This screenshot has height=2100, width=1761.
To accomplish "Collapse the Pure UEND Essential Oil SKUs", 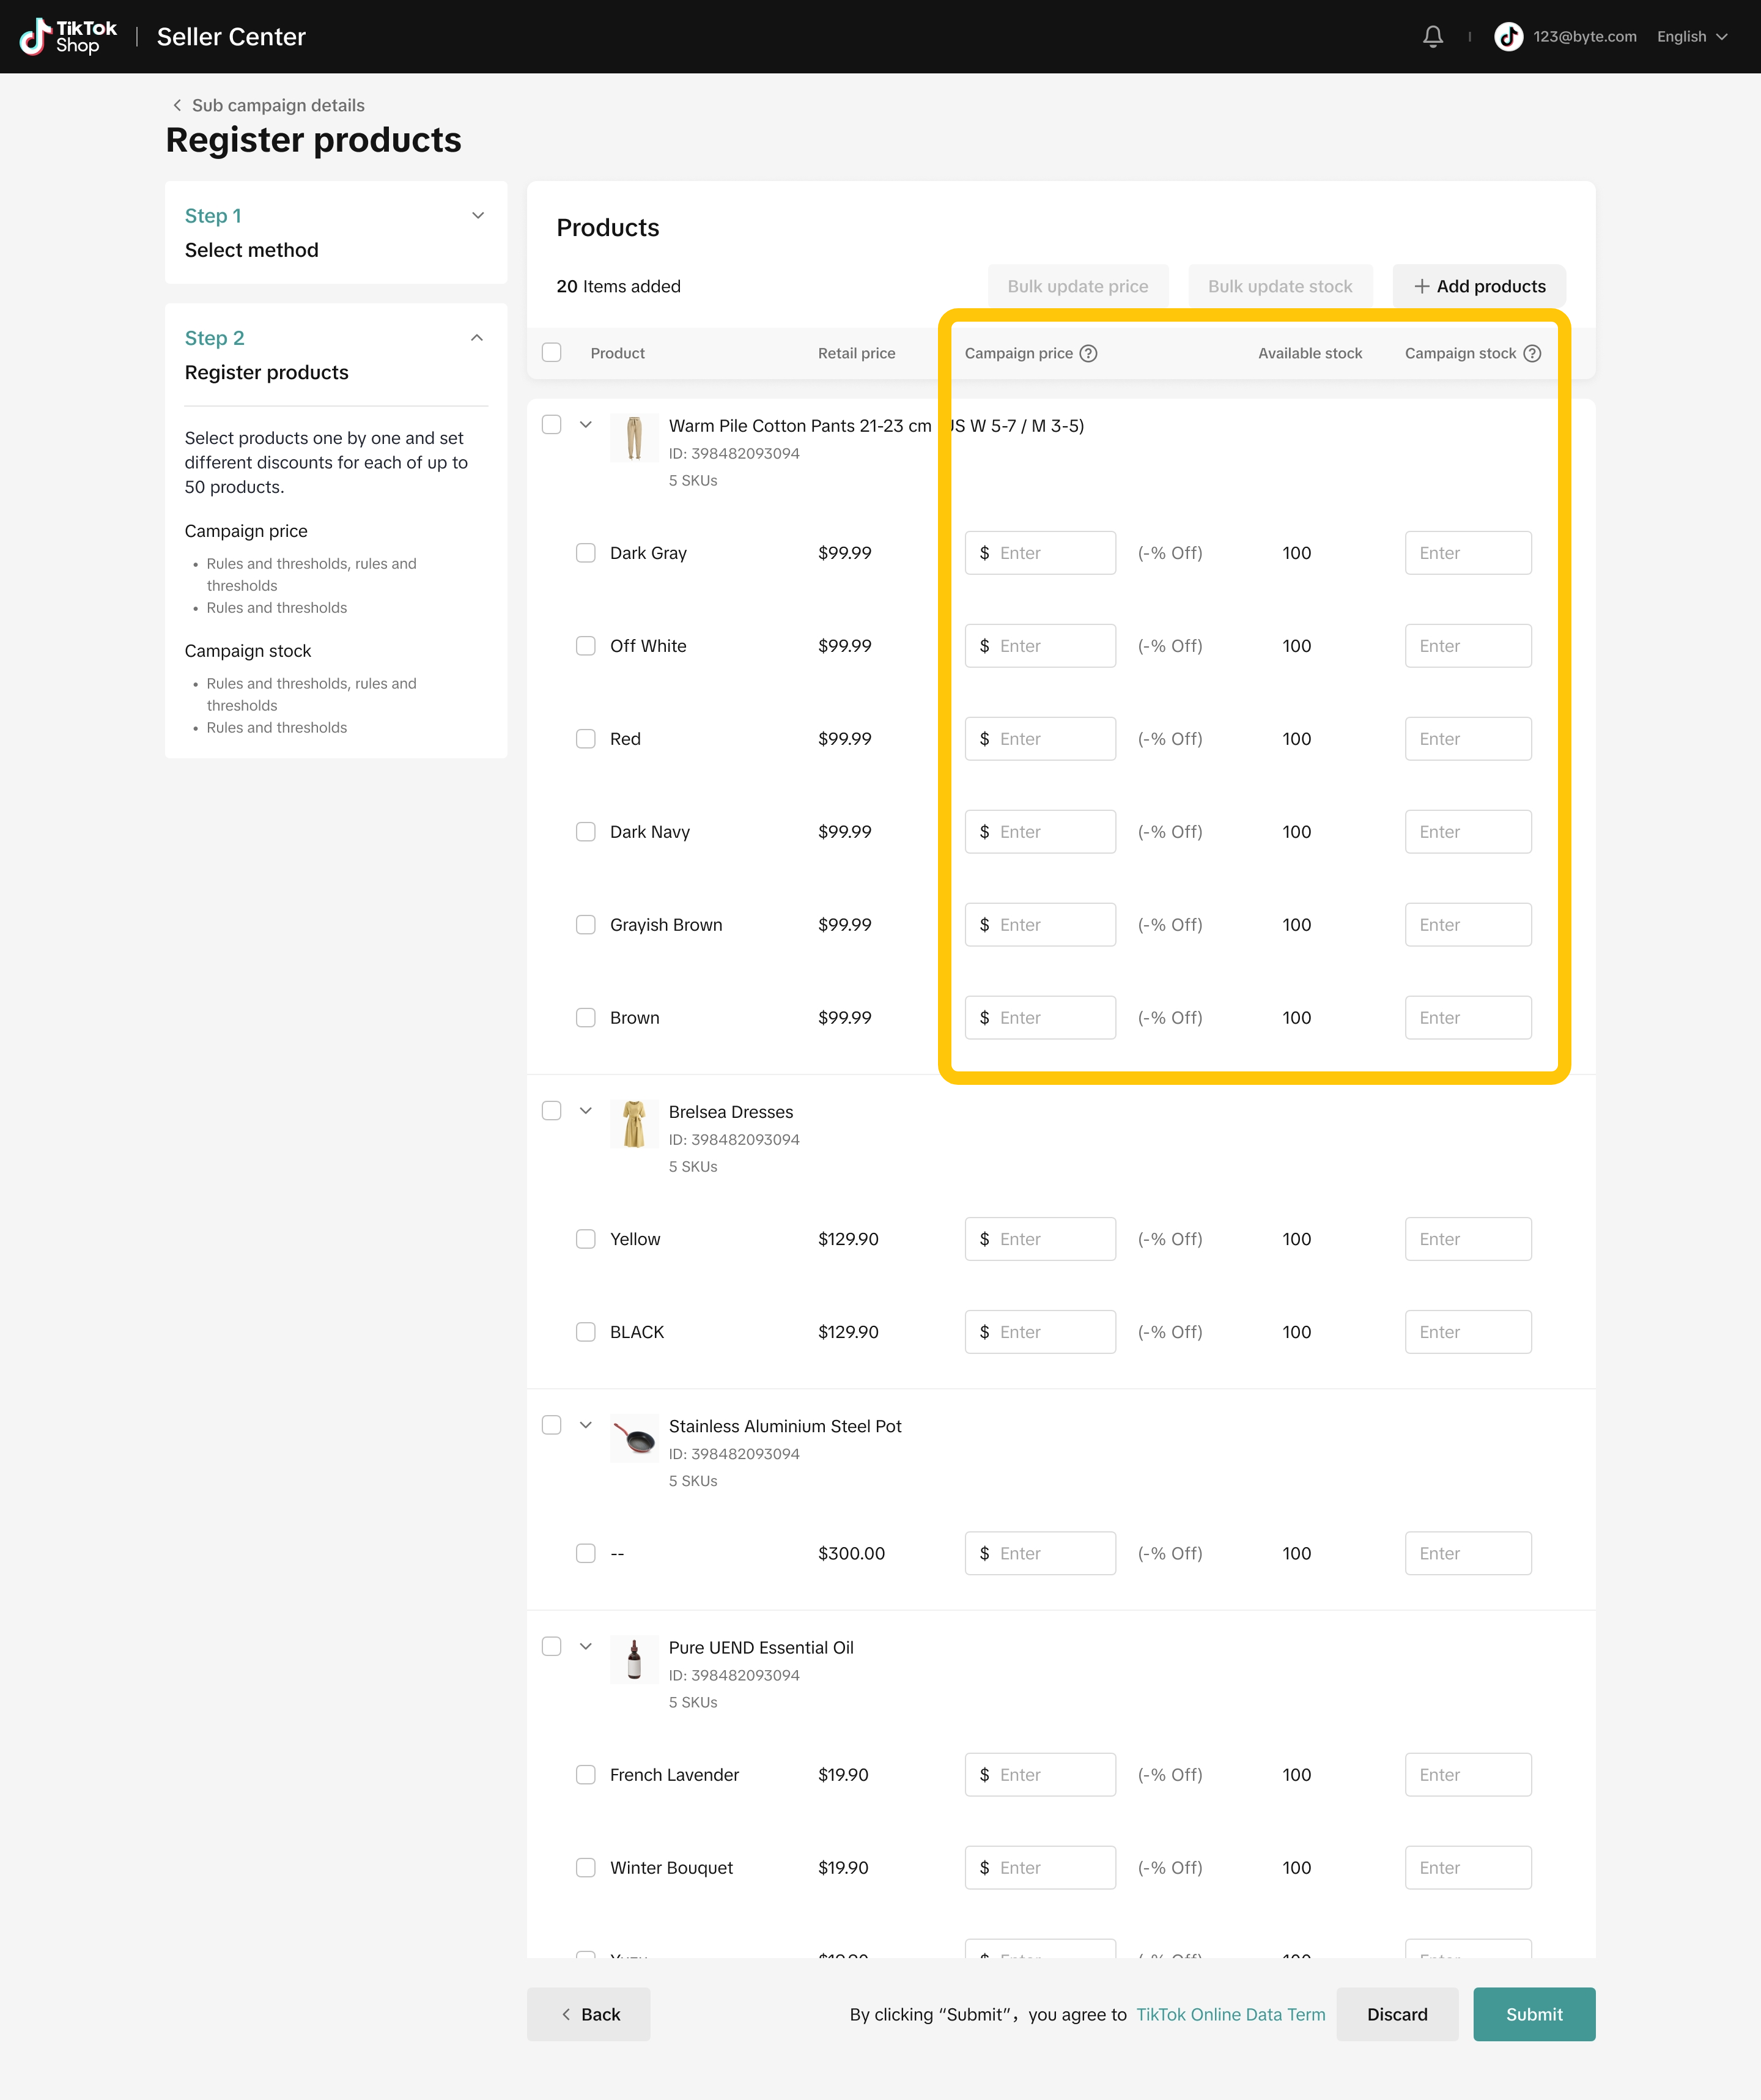I will (586, 1647).
